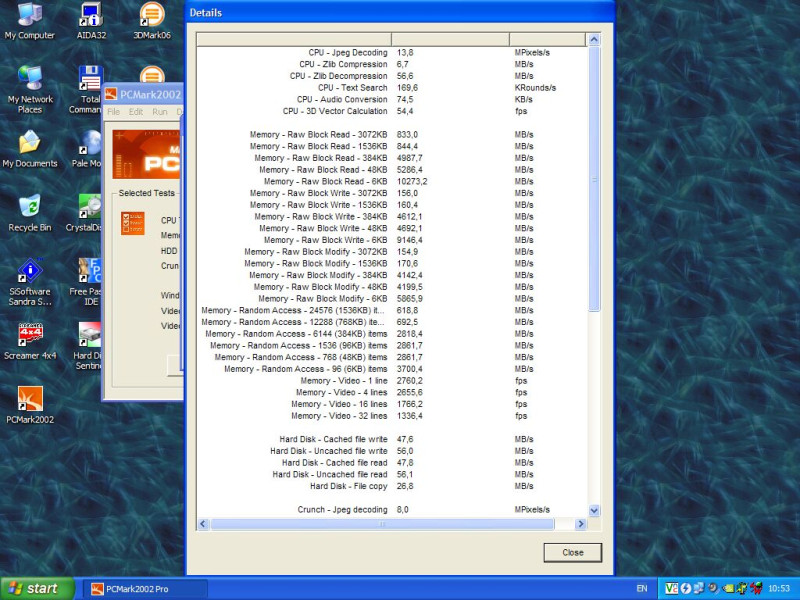The width and height of the screenshot is (800, 600).
Task: Click the KRounds/s unit cell
Action: 535,88
